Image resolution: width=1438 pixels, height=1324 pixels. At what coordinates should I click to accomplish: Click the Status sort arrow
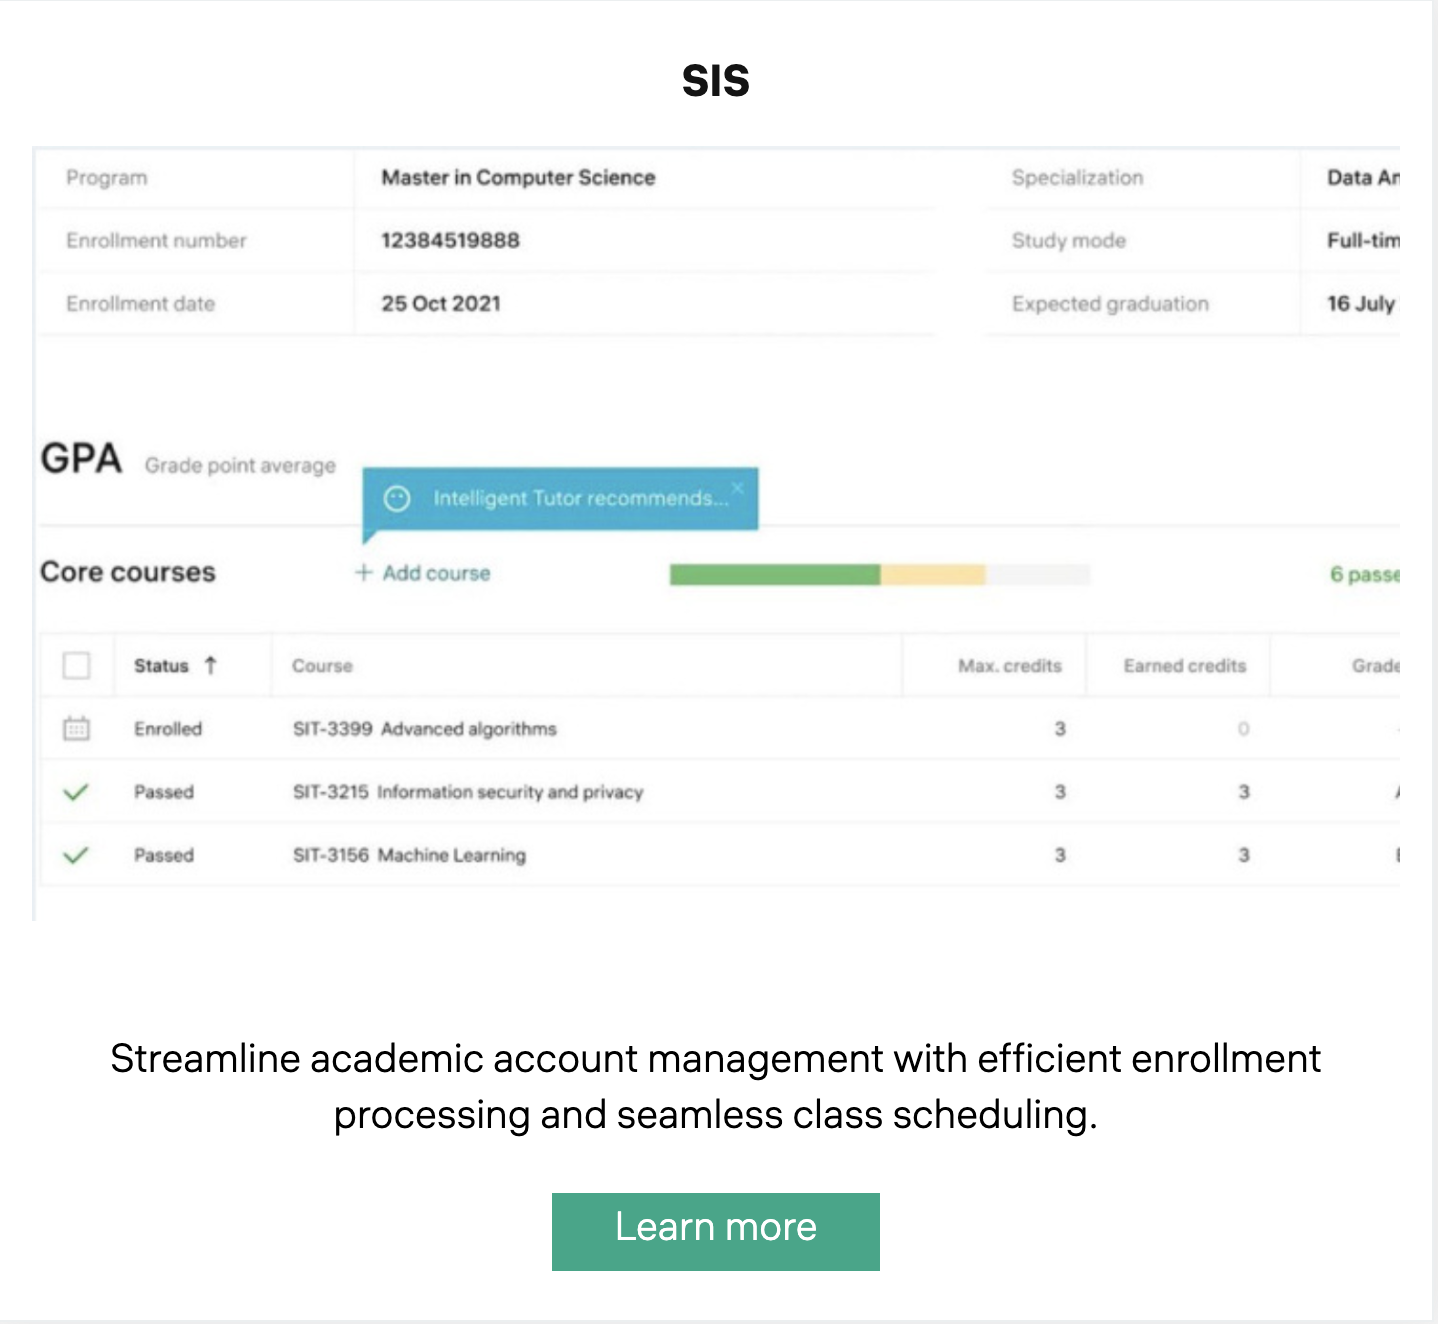[x=210, y=665]
